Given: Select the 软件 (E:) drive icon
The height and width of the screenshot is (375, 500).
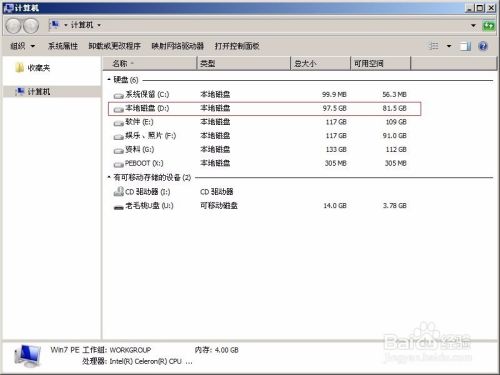Looking at the screenshot, I should pos(118,123).
